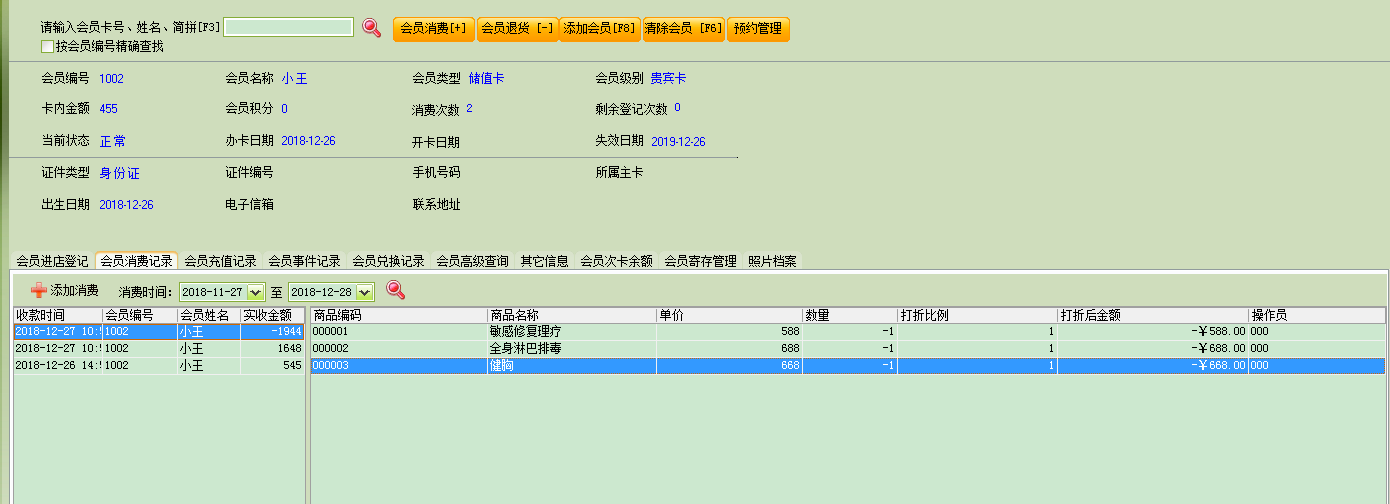Select the record row with amount -1944
This screenshot has width=1390, height=504.
tap(159, 331)
